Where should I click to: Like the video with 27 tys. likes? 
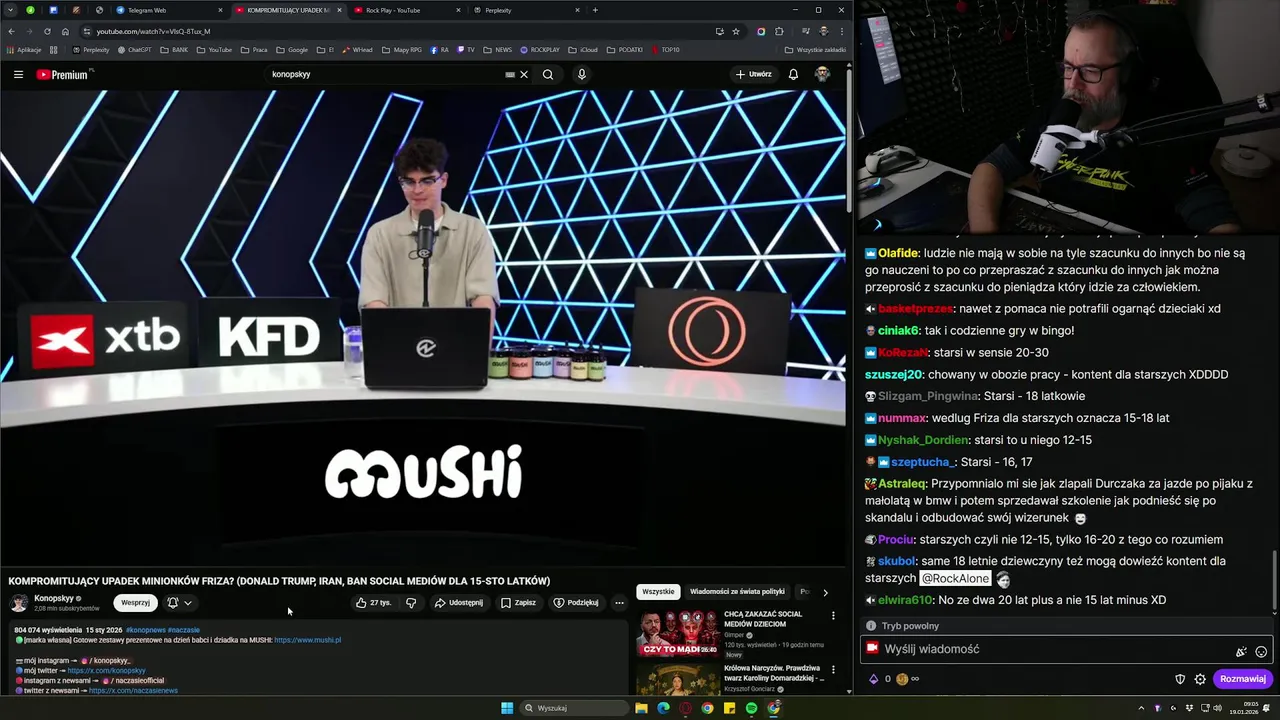click(x=374, y=603)
